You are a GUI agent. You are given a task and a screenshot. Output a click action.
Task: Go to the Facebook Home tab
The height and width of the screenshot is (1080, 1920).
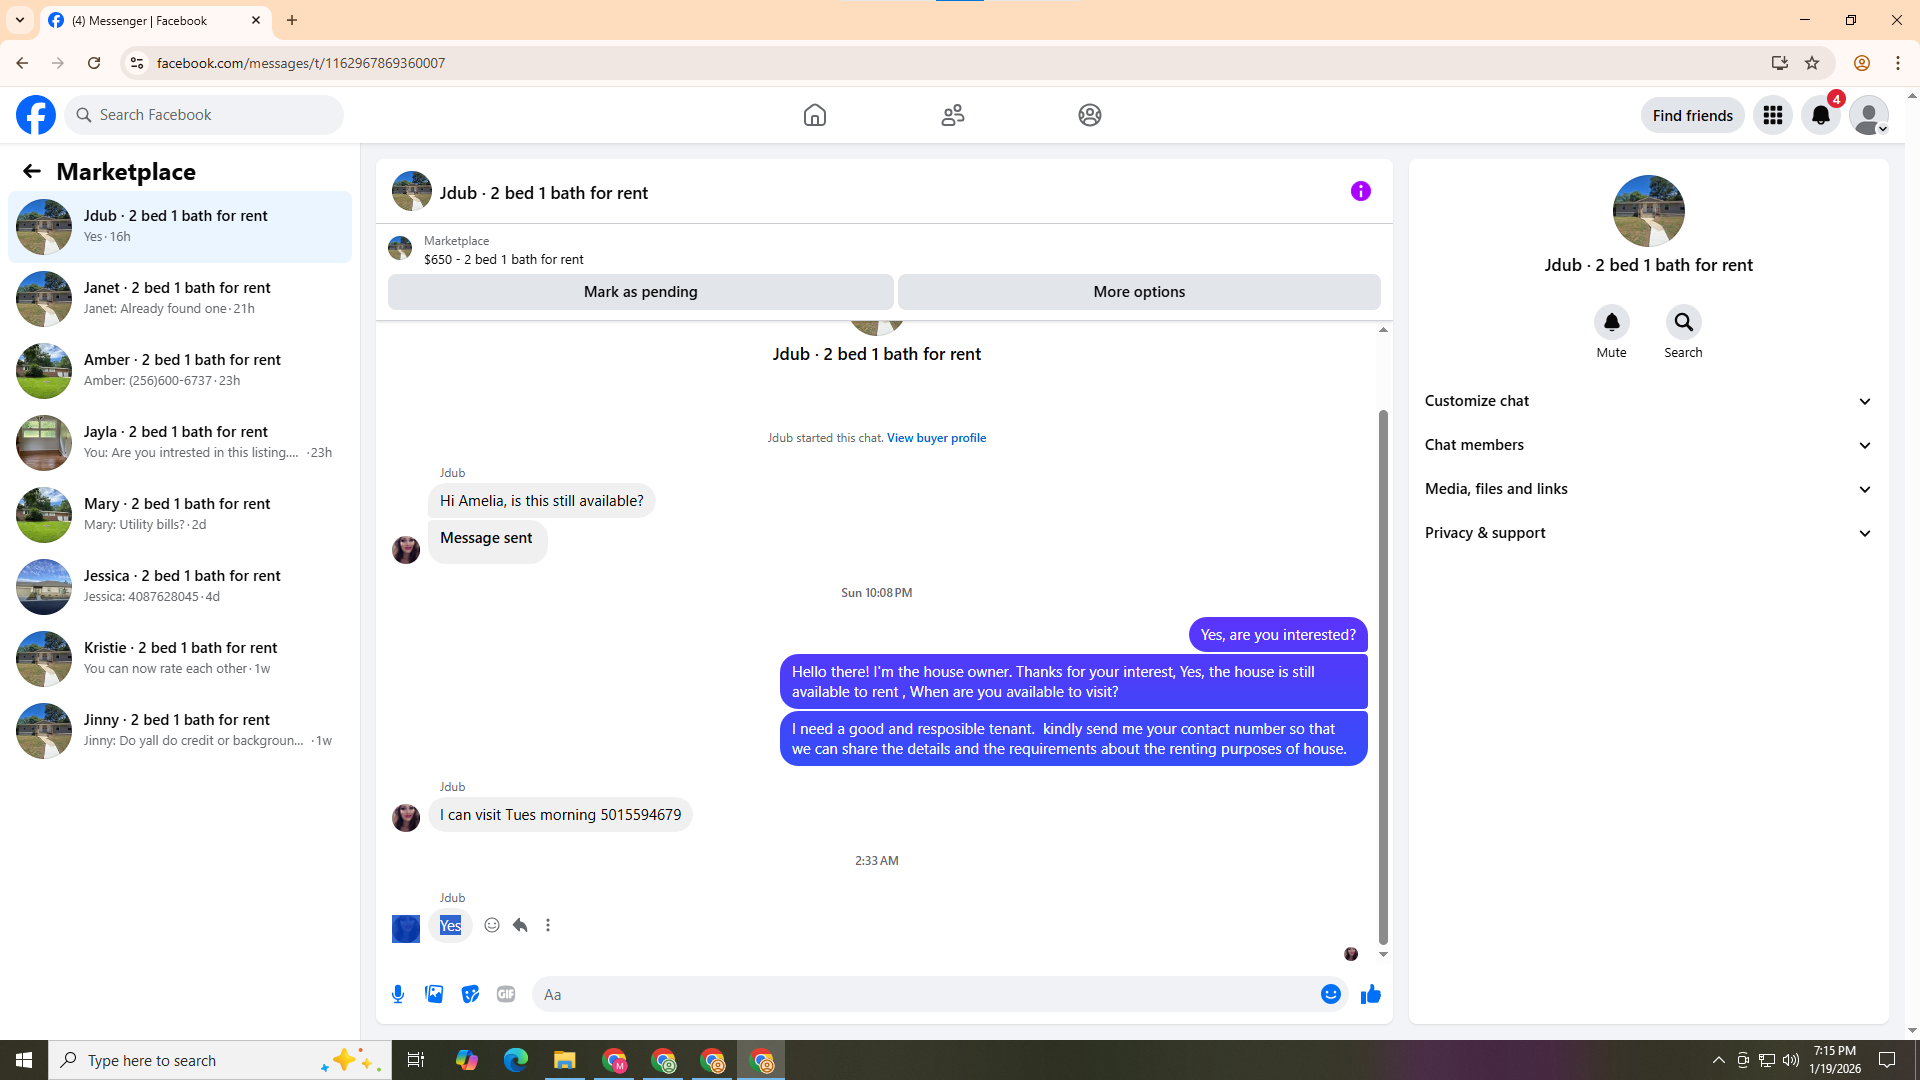tap(814, 115)
